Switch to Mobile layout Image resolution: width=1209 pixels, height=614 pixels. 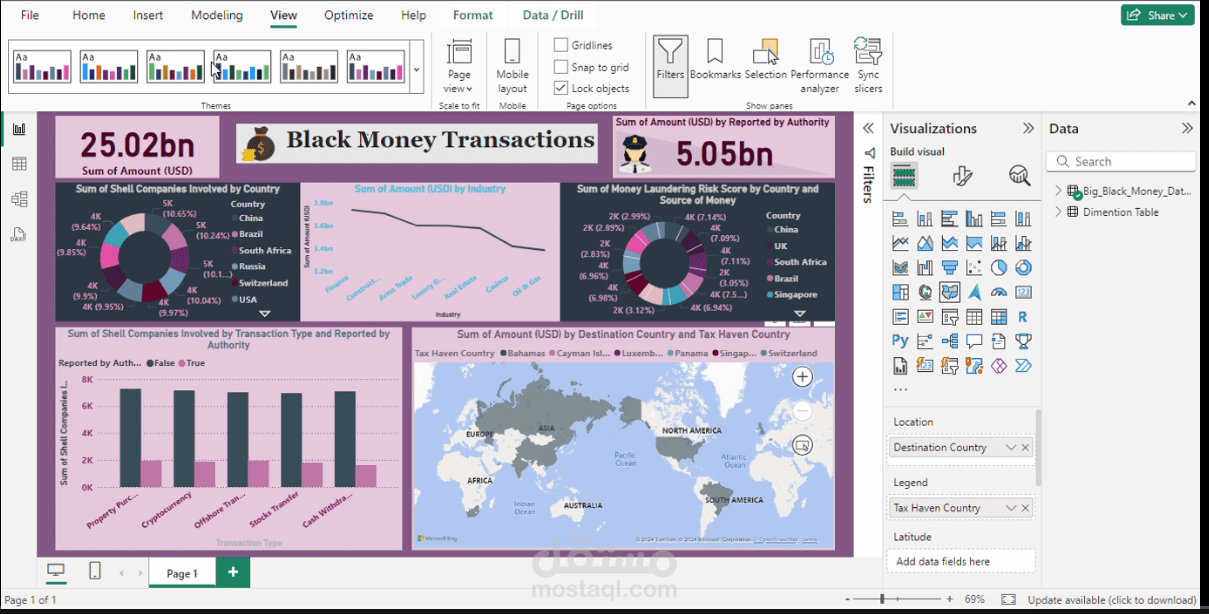tap(512, 66)
